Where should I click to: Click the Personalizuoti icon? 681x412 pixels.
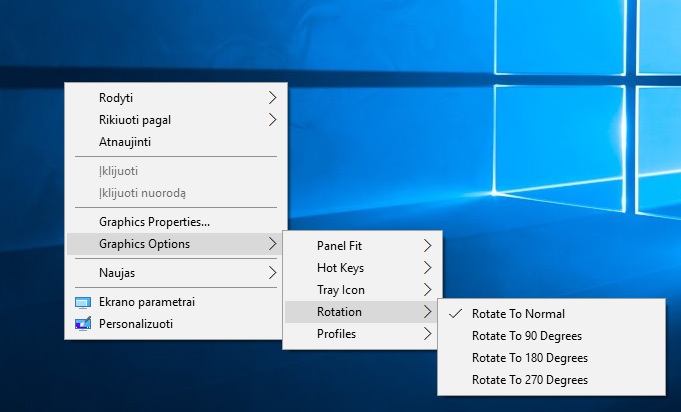click(82, 323)
